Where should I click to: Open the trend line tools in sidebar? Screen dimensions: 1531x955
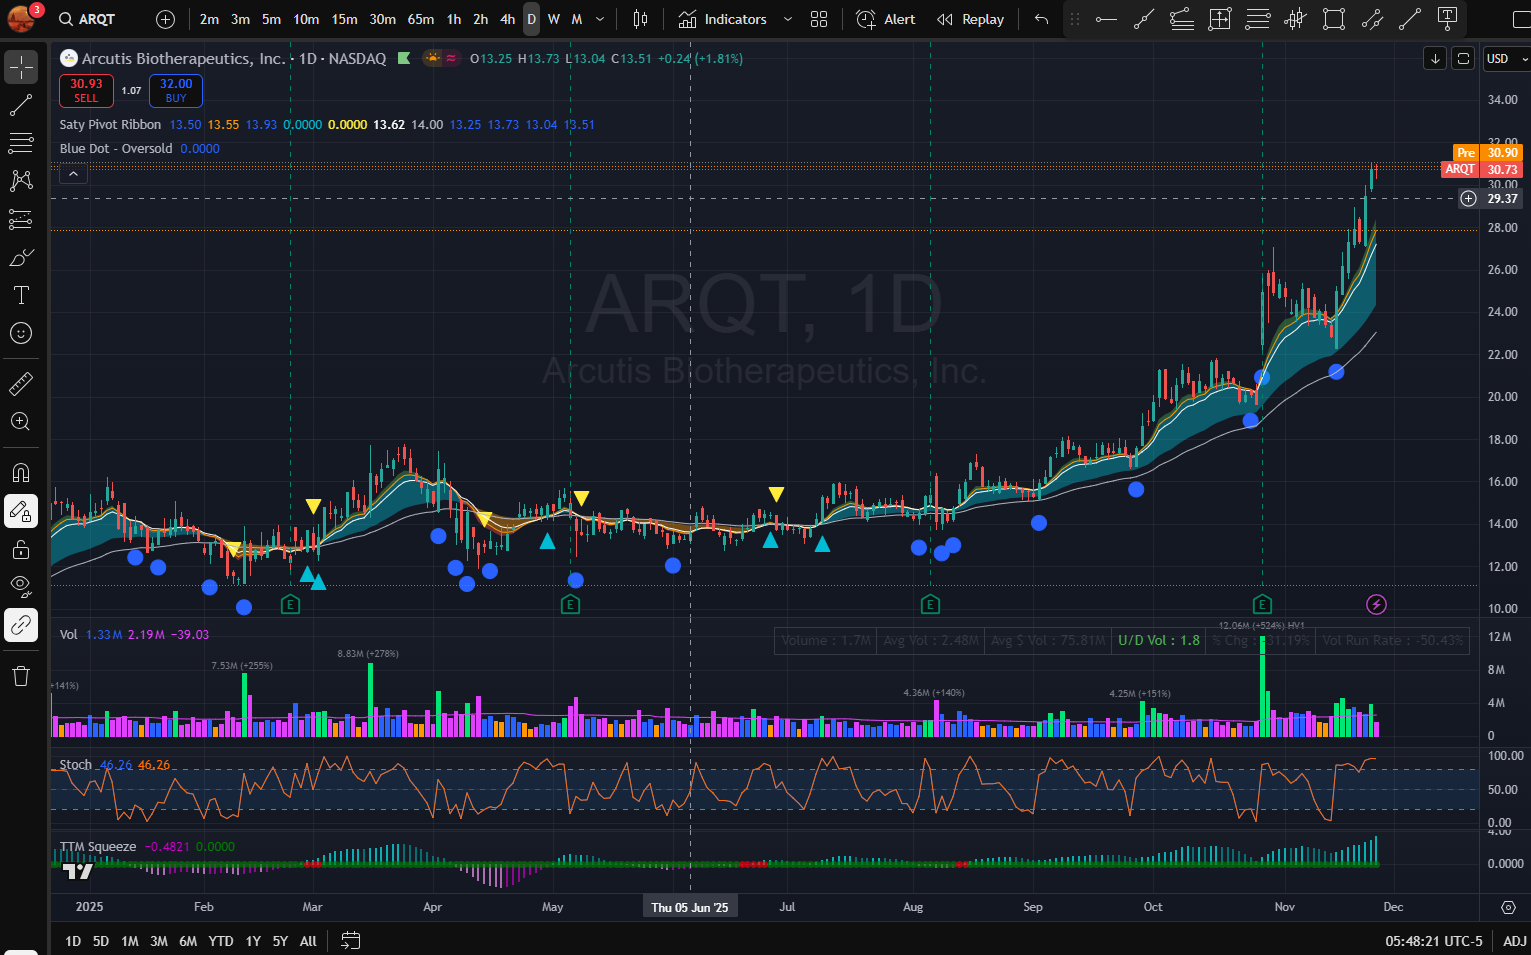21,105
